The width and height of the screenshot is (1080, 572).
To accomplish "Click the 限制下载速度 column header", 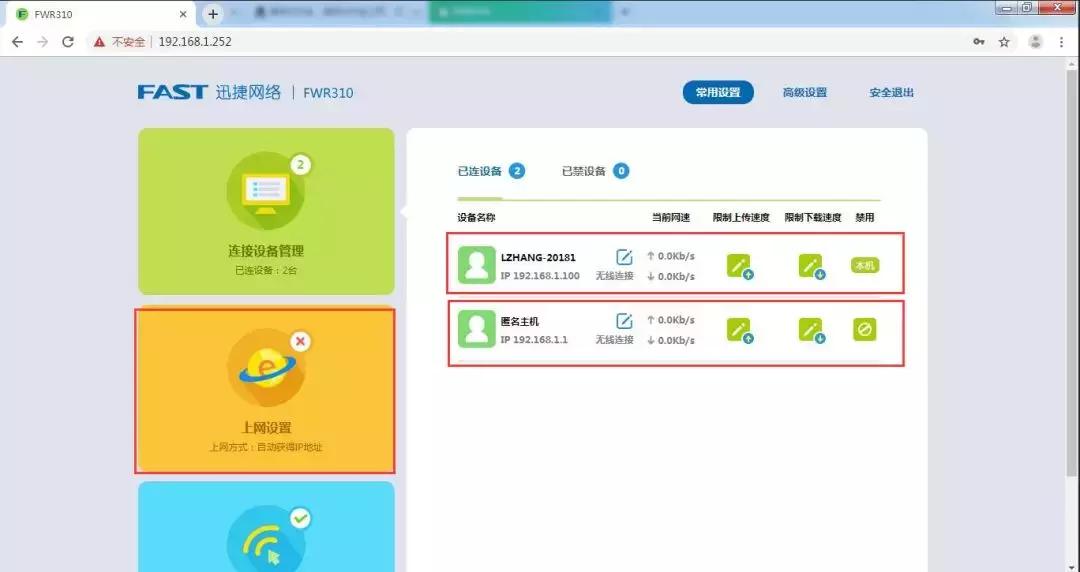I will pyautogui.click(x=813, y=218).
